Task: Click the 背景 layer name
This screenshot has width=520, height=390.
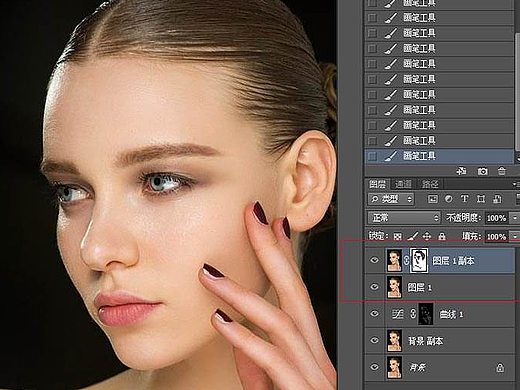Action: click(x=417, y=367)
